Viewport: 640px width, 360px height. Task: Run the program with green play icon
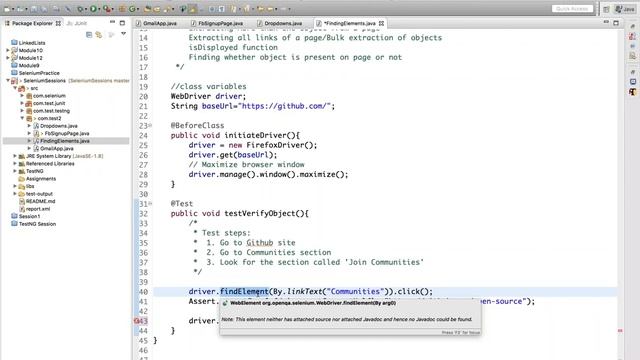(x=93, y=9)
